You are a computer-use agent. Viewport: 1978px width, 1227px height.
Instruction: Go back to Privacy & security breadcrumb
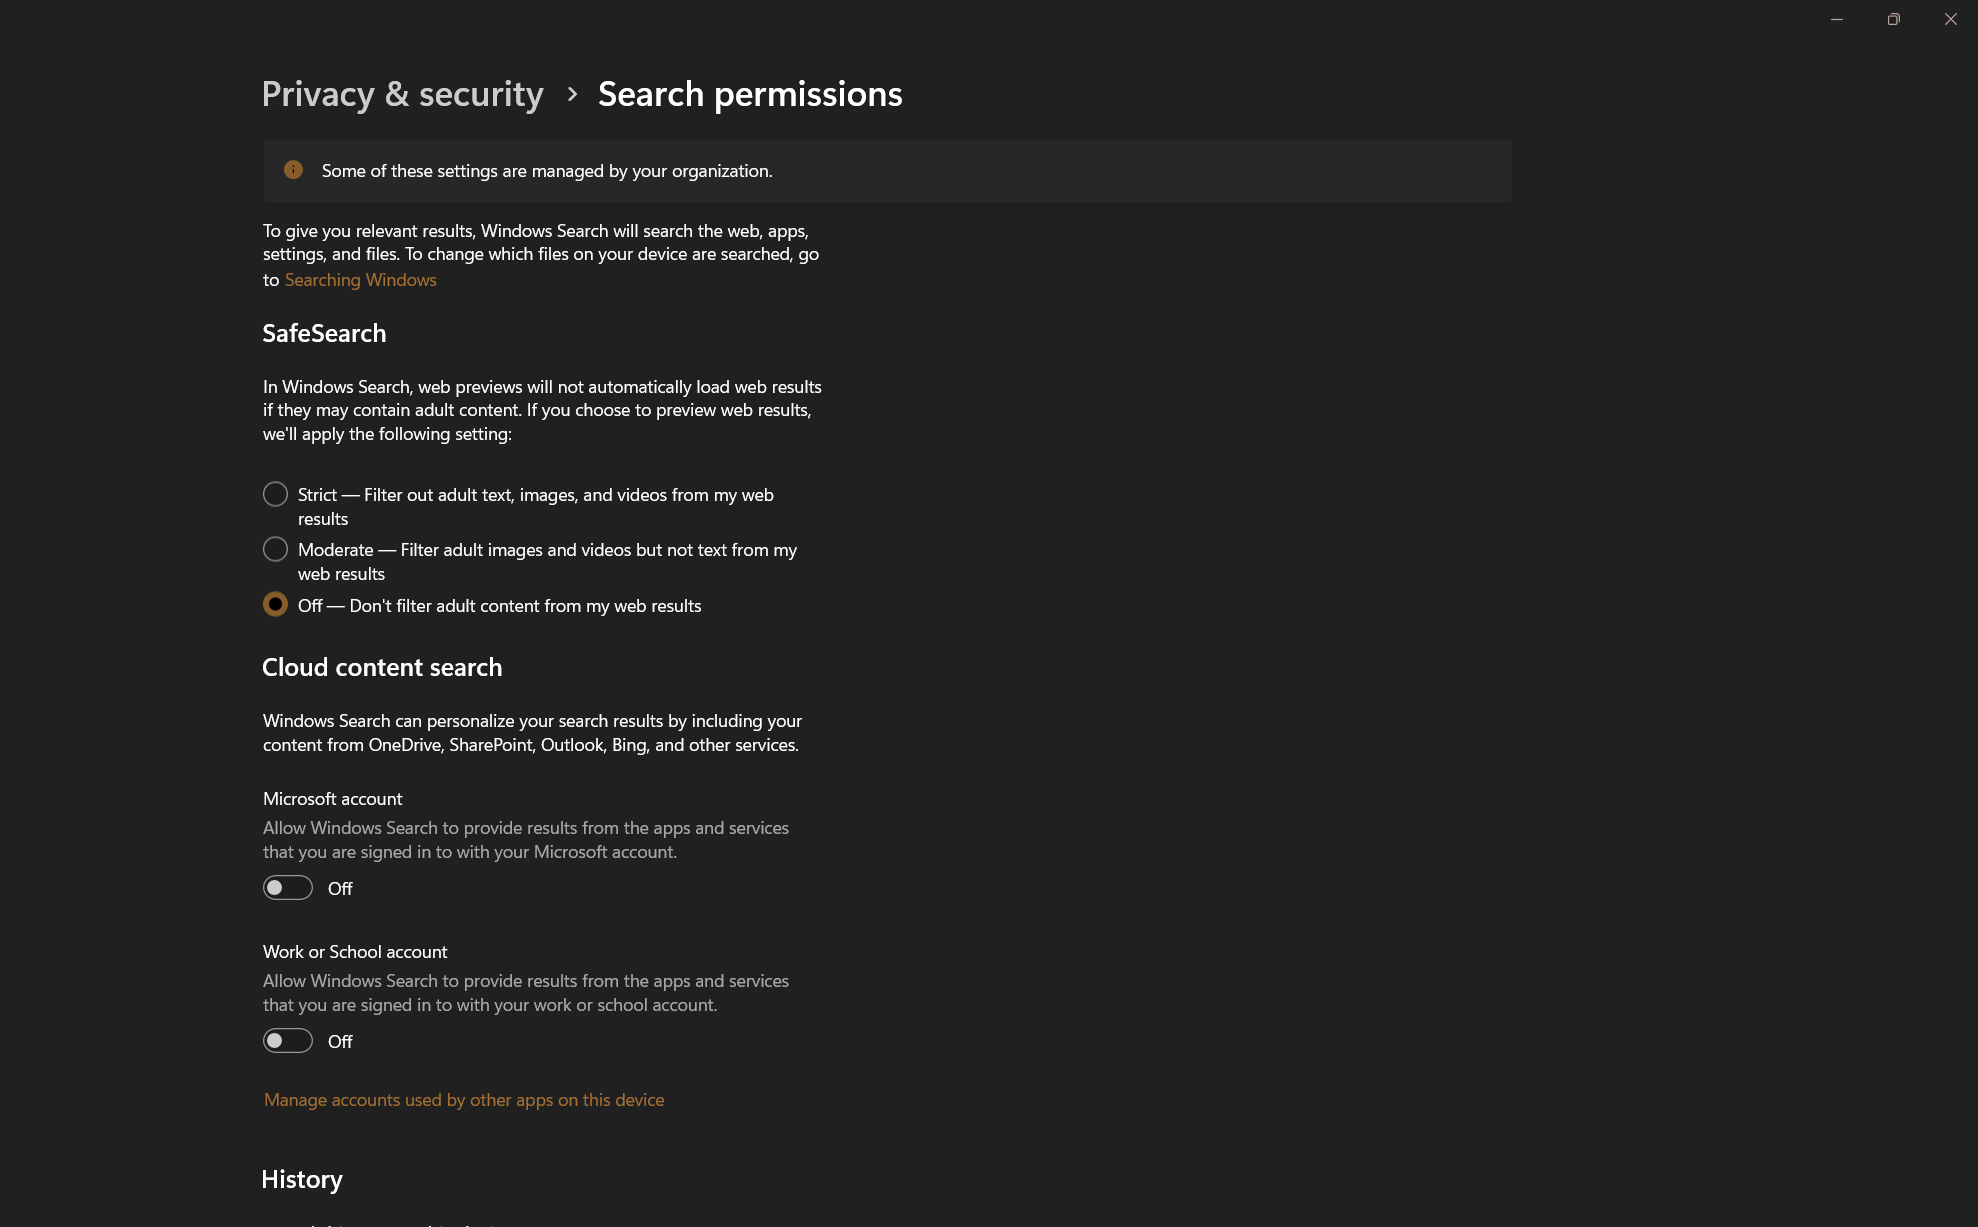pyautogui.click(x=402, y=94)
